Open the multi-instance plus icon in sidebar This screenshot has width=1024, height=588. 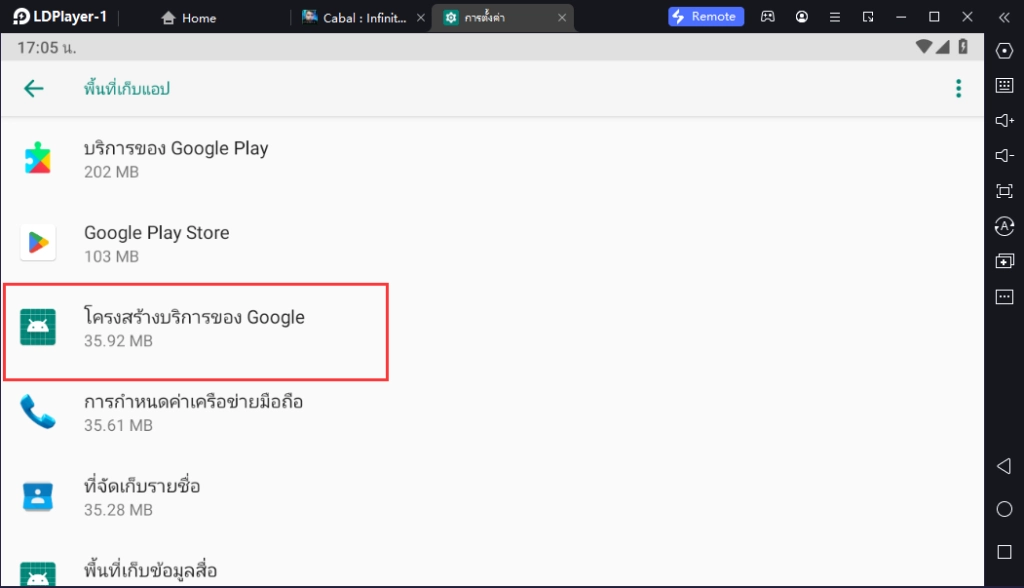click(1004, 261)
